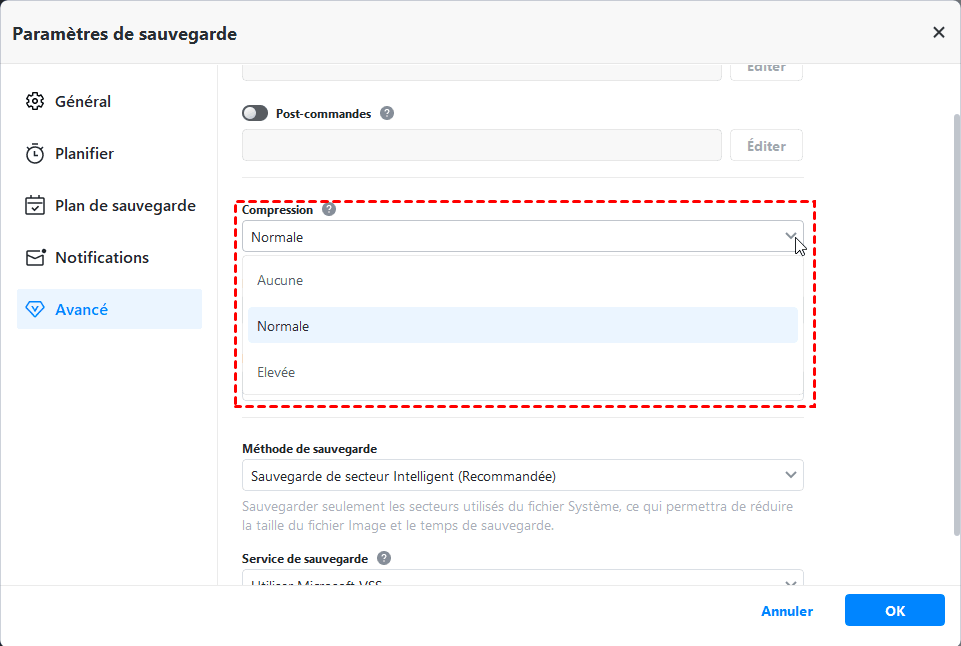Image resolution: width=961 pixels, height=646 pixels.
Task: Click the help icon next to Post-commandes
Action: [387, 114]
